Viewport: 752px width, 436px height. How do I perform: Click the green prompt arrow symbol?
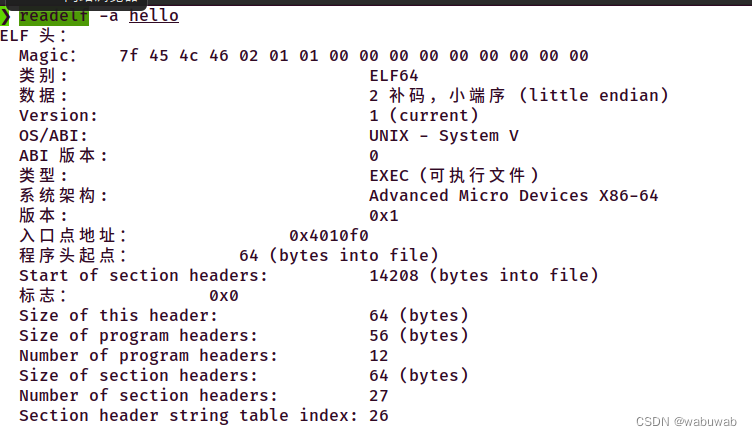(x=5, y=16)
